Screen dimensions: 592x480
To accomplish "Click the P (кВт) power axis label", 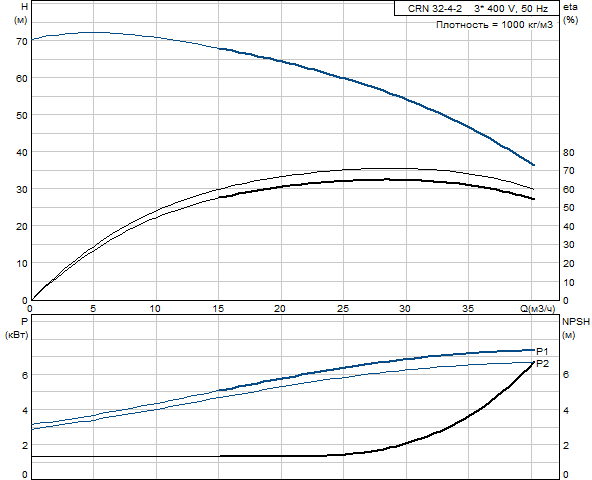I will (x=17, y=328).
